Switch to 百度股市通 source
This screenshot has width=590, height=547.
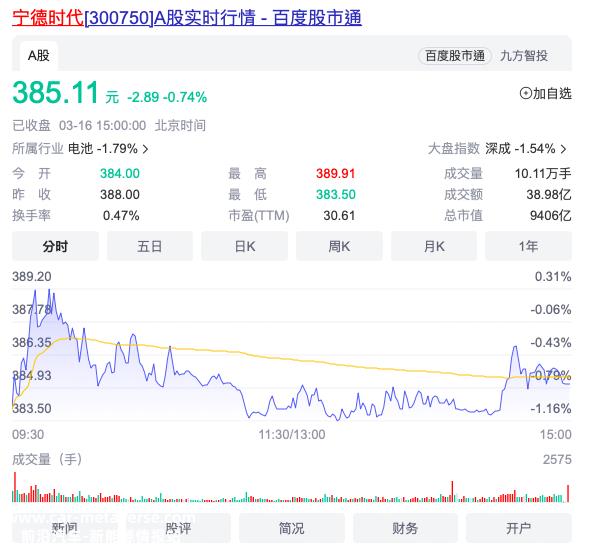tap(455, 56)
